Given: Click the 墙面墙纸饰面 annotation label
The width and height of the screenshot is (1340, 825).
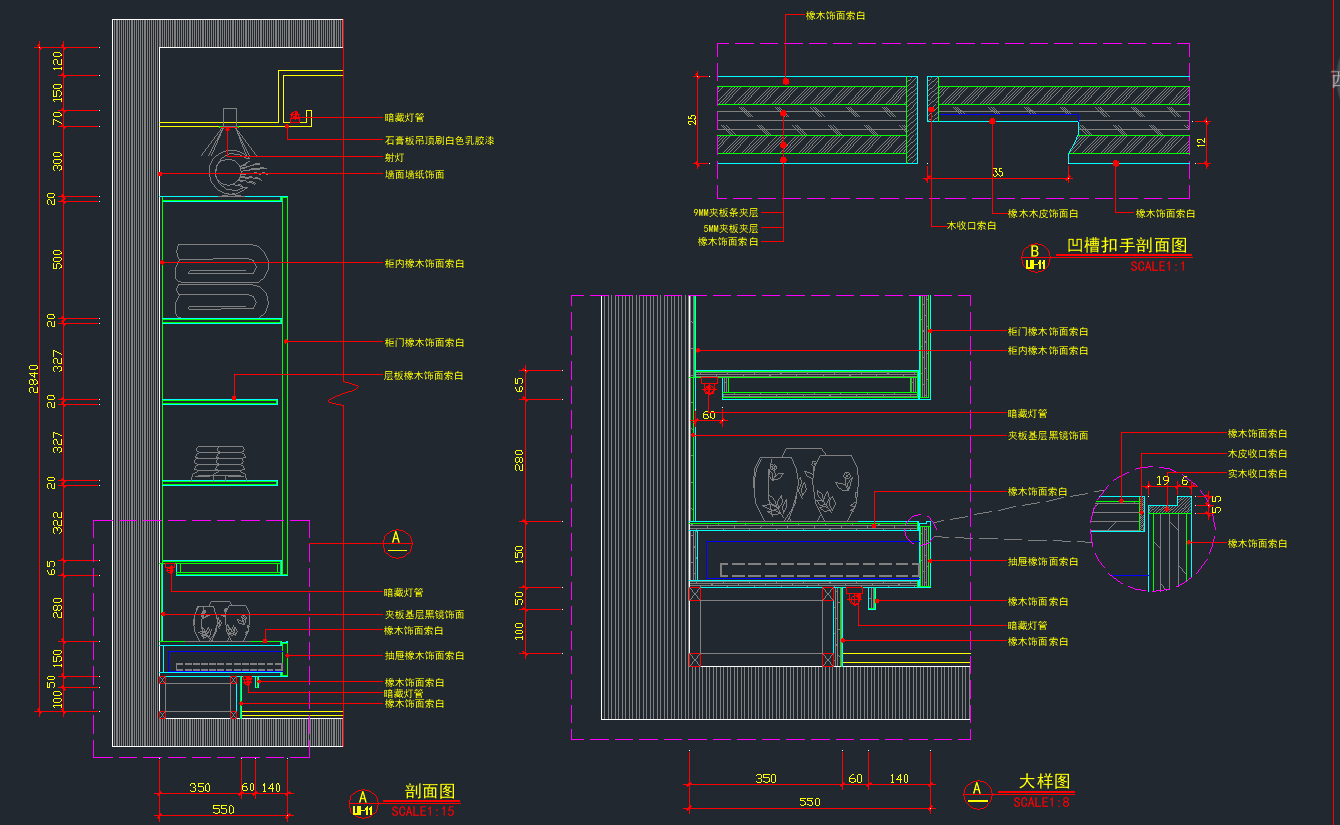Looking at the screenshot, I should [x=414, y=174].
